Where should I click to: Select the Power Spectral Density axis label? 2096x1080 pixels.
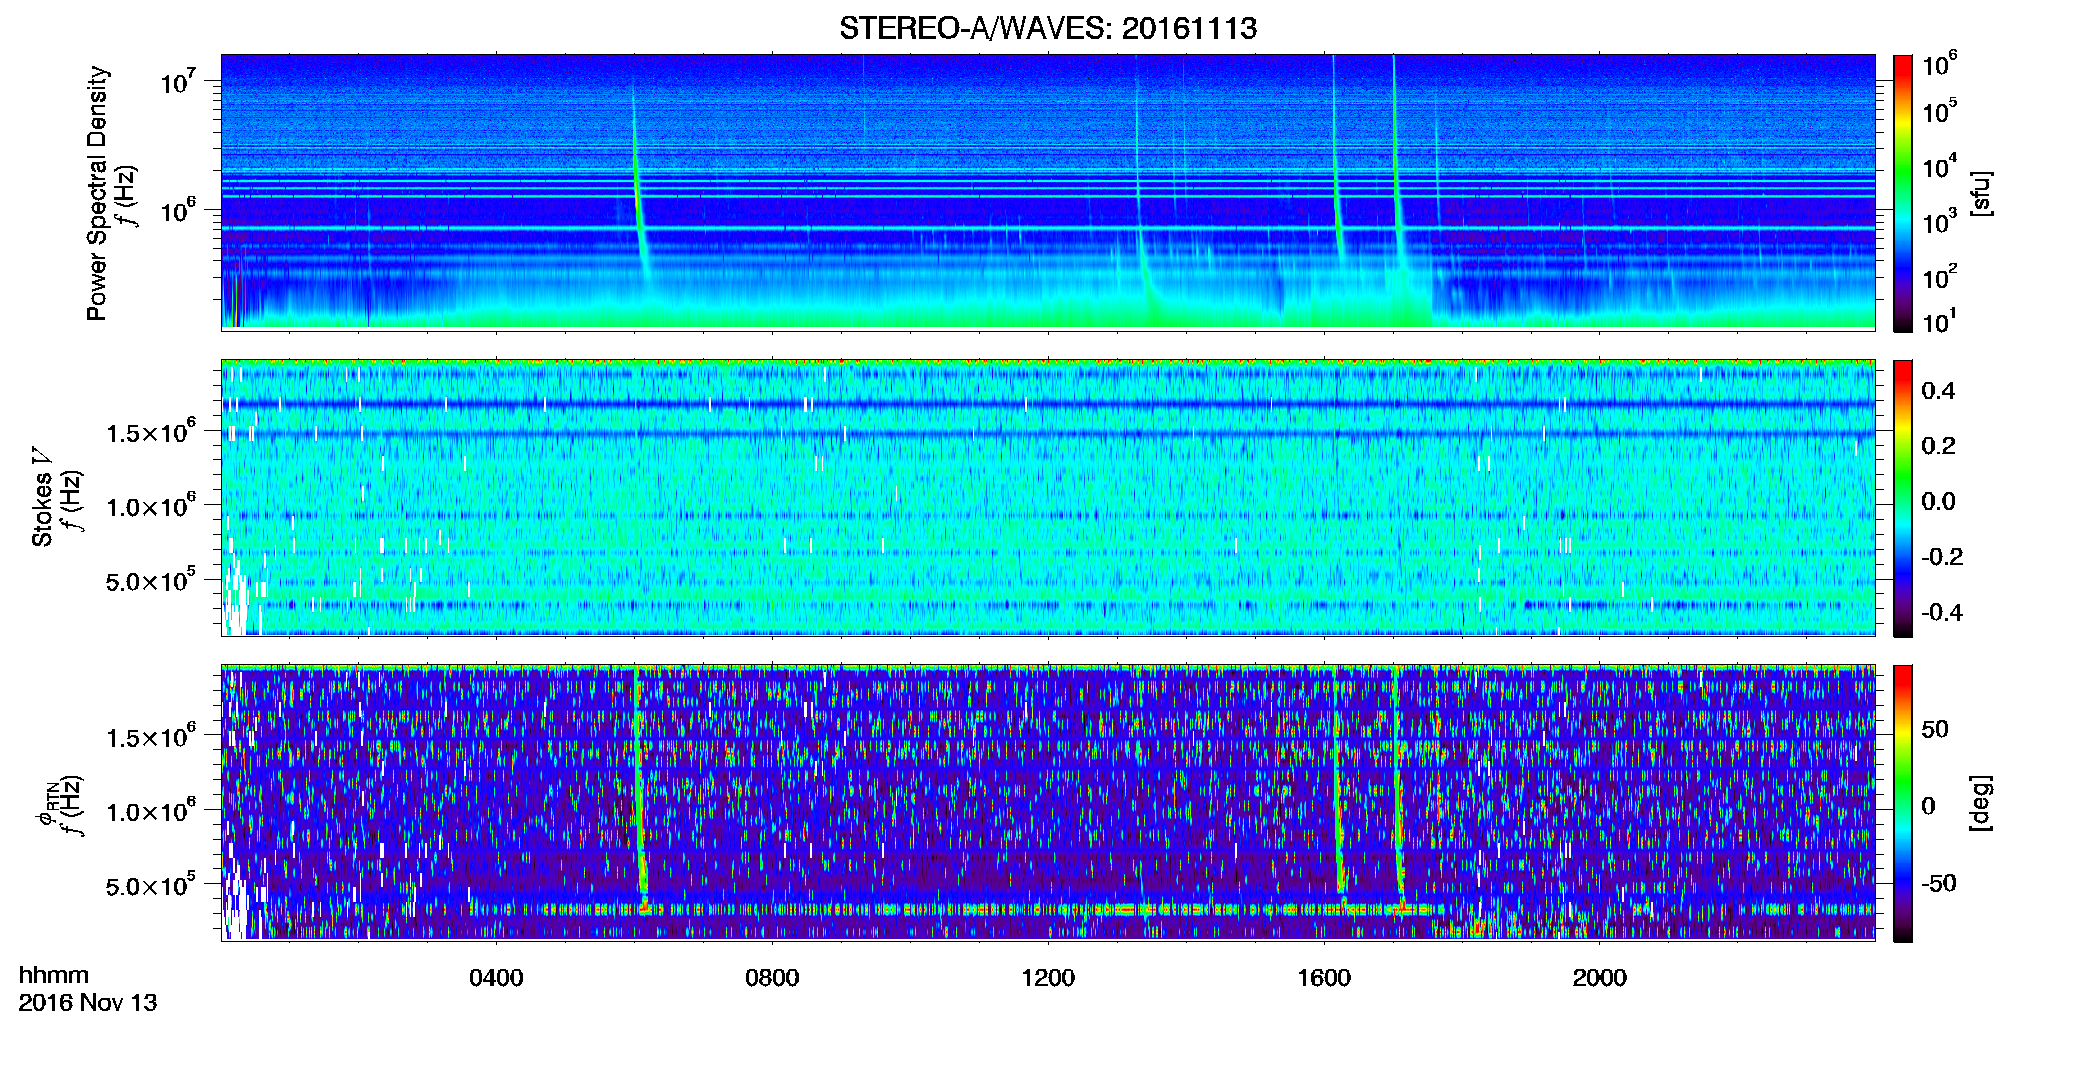tap(97, 193)
